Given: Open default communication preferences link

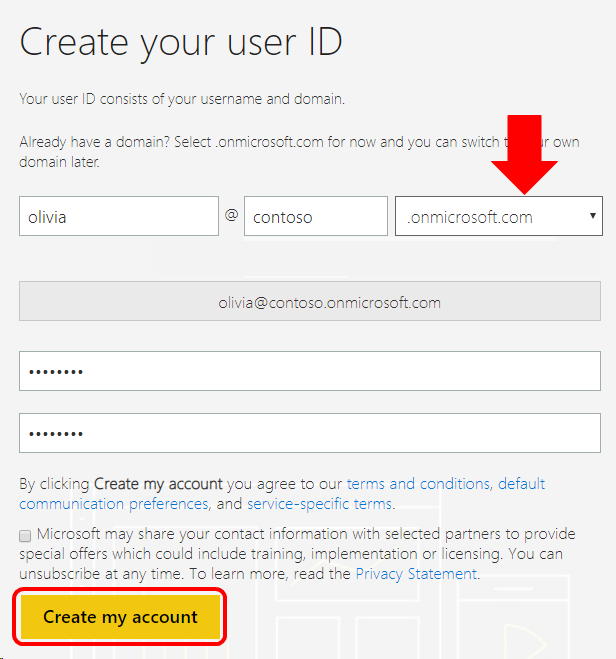Looking at the screenshot, I should coord(114,503).
